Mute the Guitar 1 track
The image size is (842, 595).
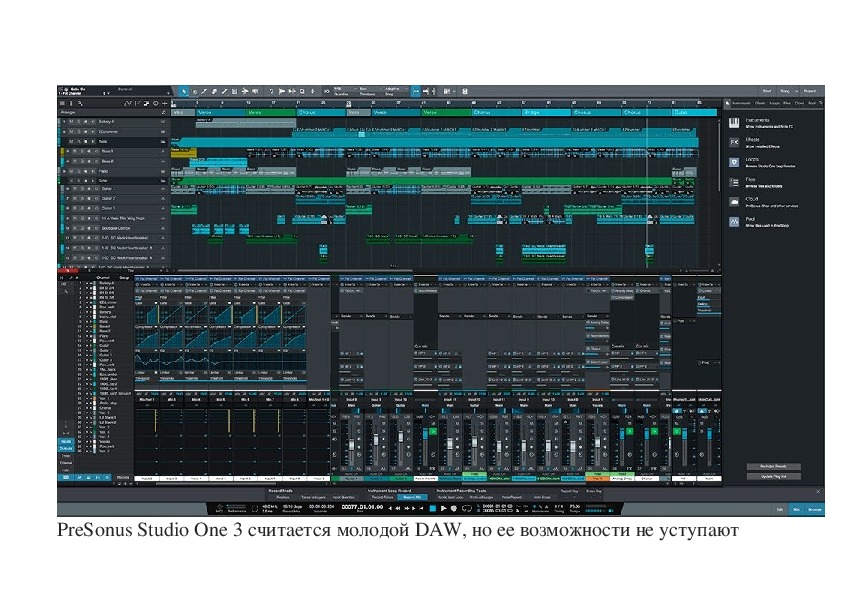pos(75,189)
